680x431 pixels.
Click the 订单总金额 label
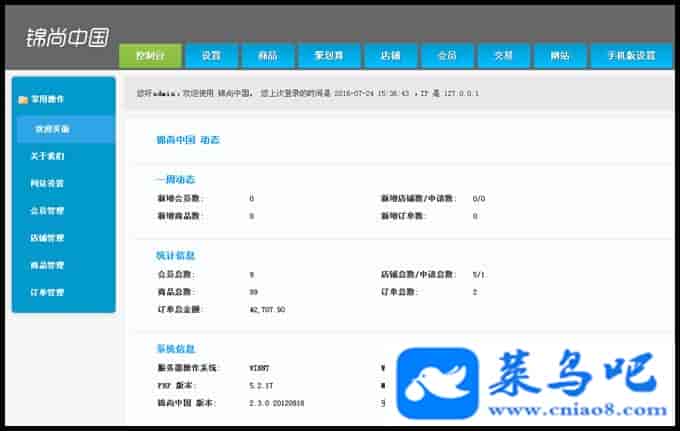180,309
